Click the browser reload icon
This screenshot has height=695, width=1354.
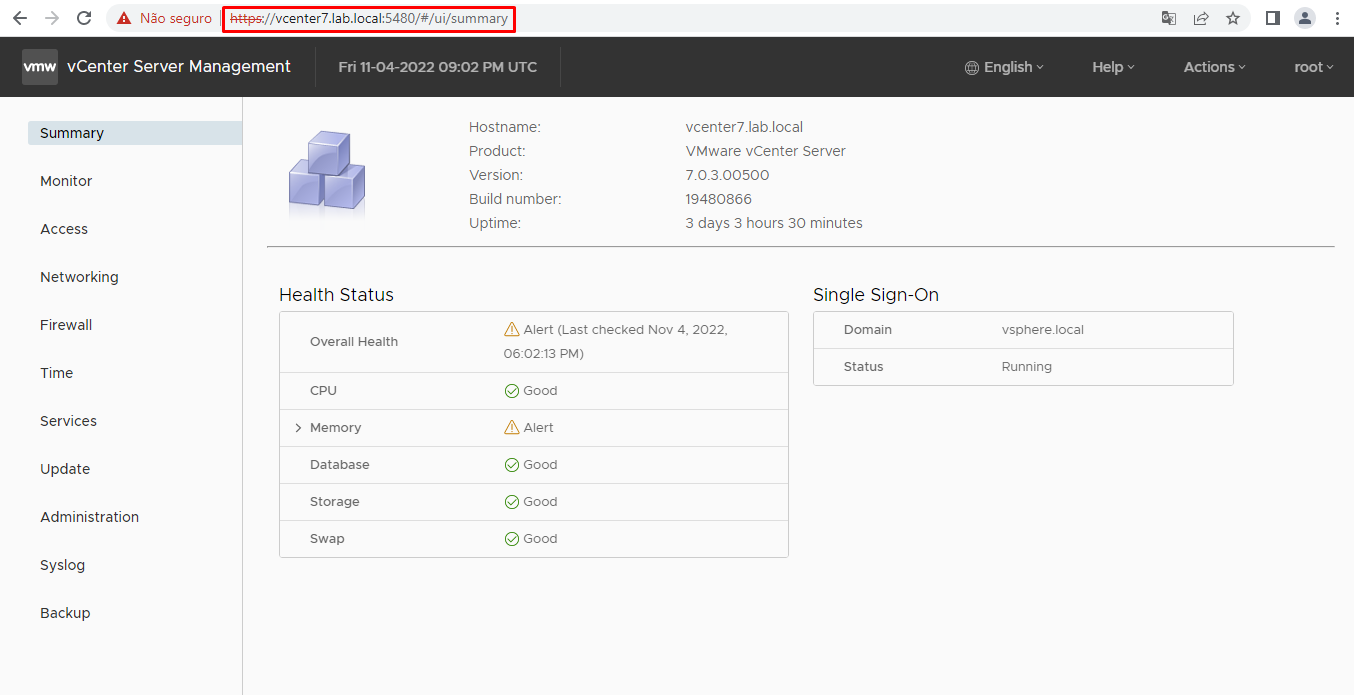click(x=84, y=18)
